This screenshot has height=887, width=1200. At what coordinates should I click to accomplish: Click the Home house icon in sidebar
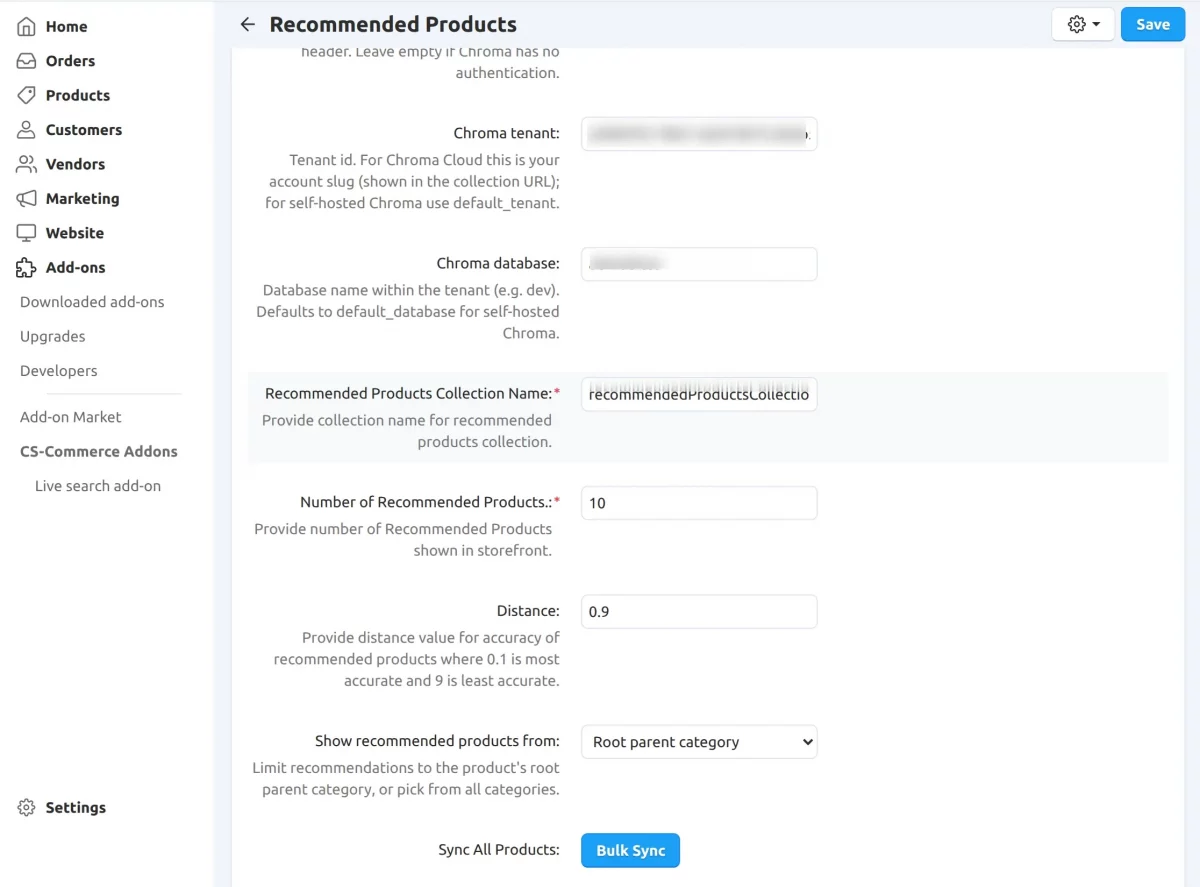(x=26, y=27)
